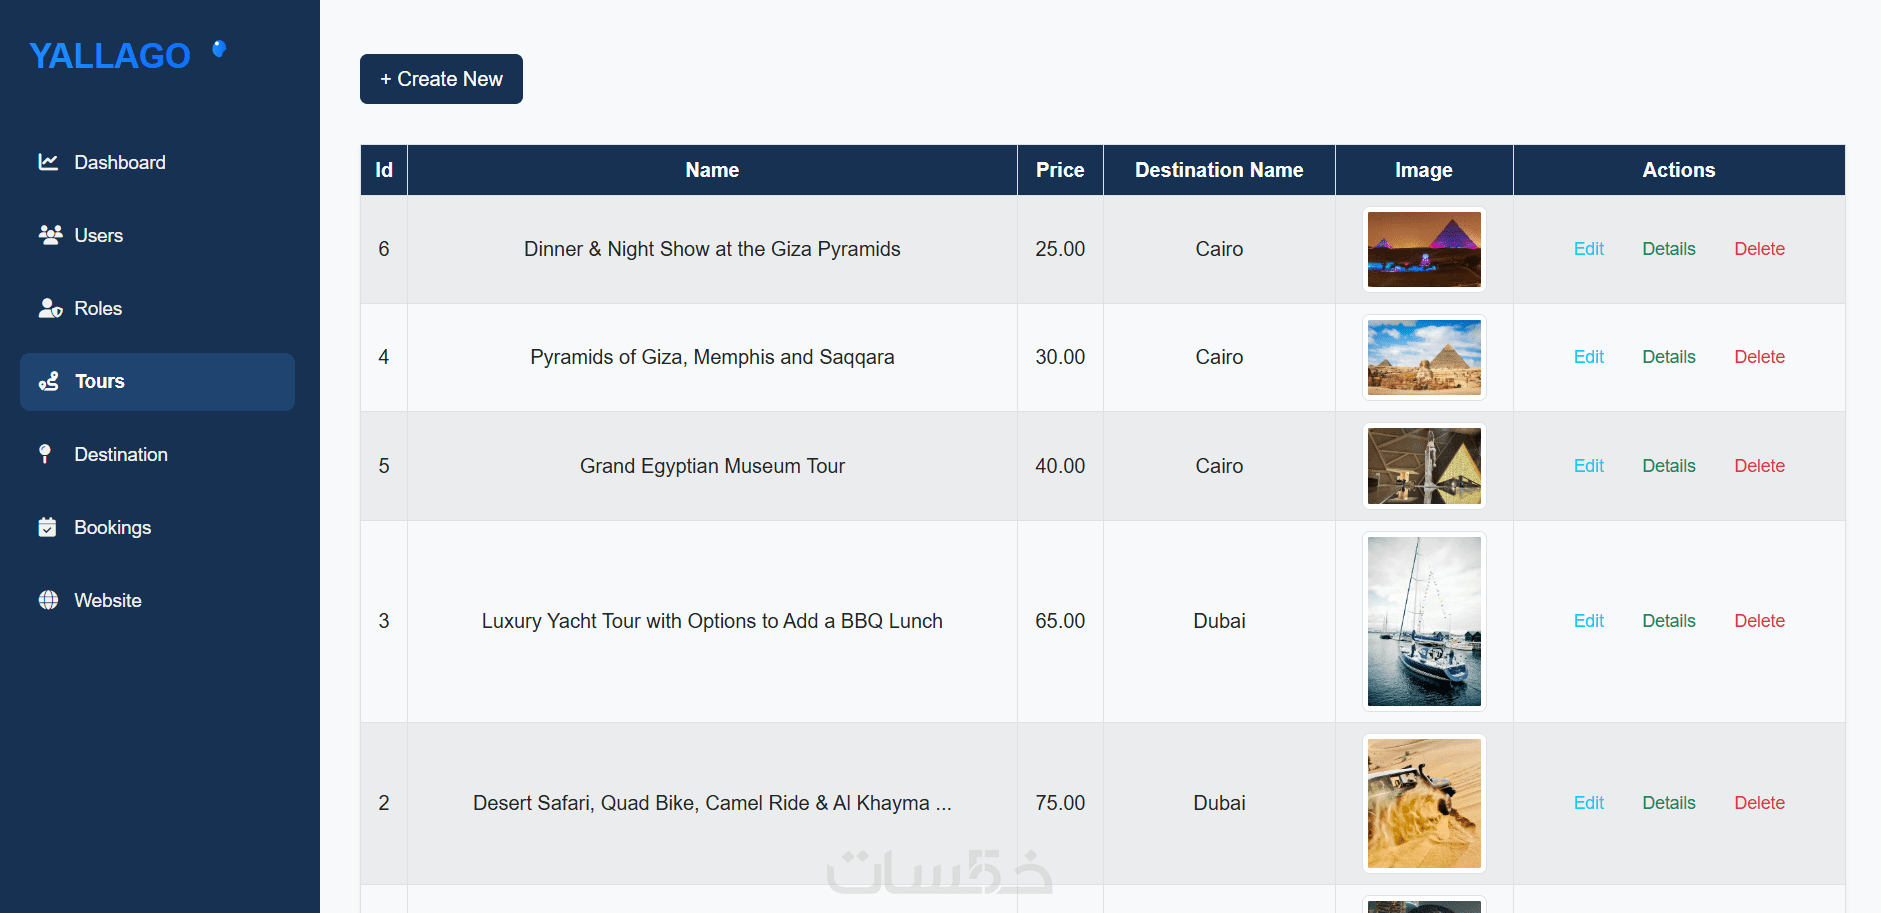Image resolution: width=1881 pixels, height=913 pixels.
Task: Click the YALLAGO logo balloon icon
Action: [x=219, y=48]
